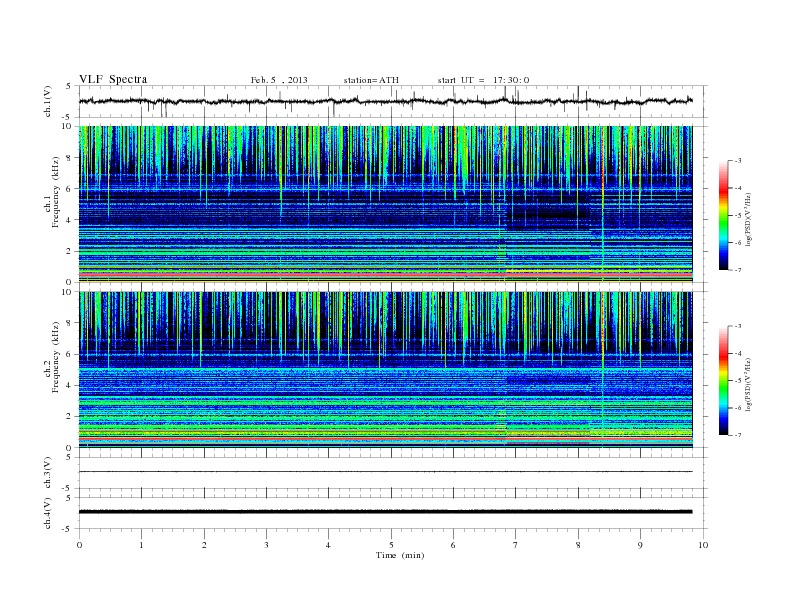Click the color scale bar beside ch.2 spectrogram
Image resolution: width=792 pixels, height=612 pixels.
(723, 381)
